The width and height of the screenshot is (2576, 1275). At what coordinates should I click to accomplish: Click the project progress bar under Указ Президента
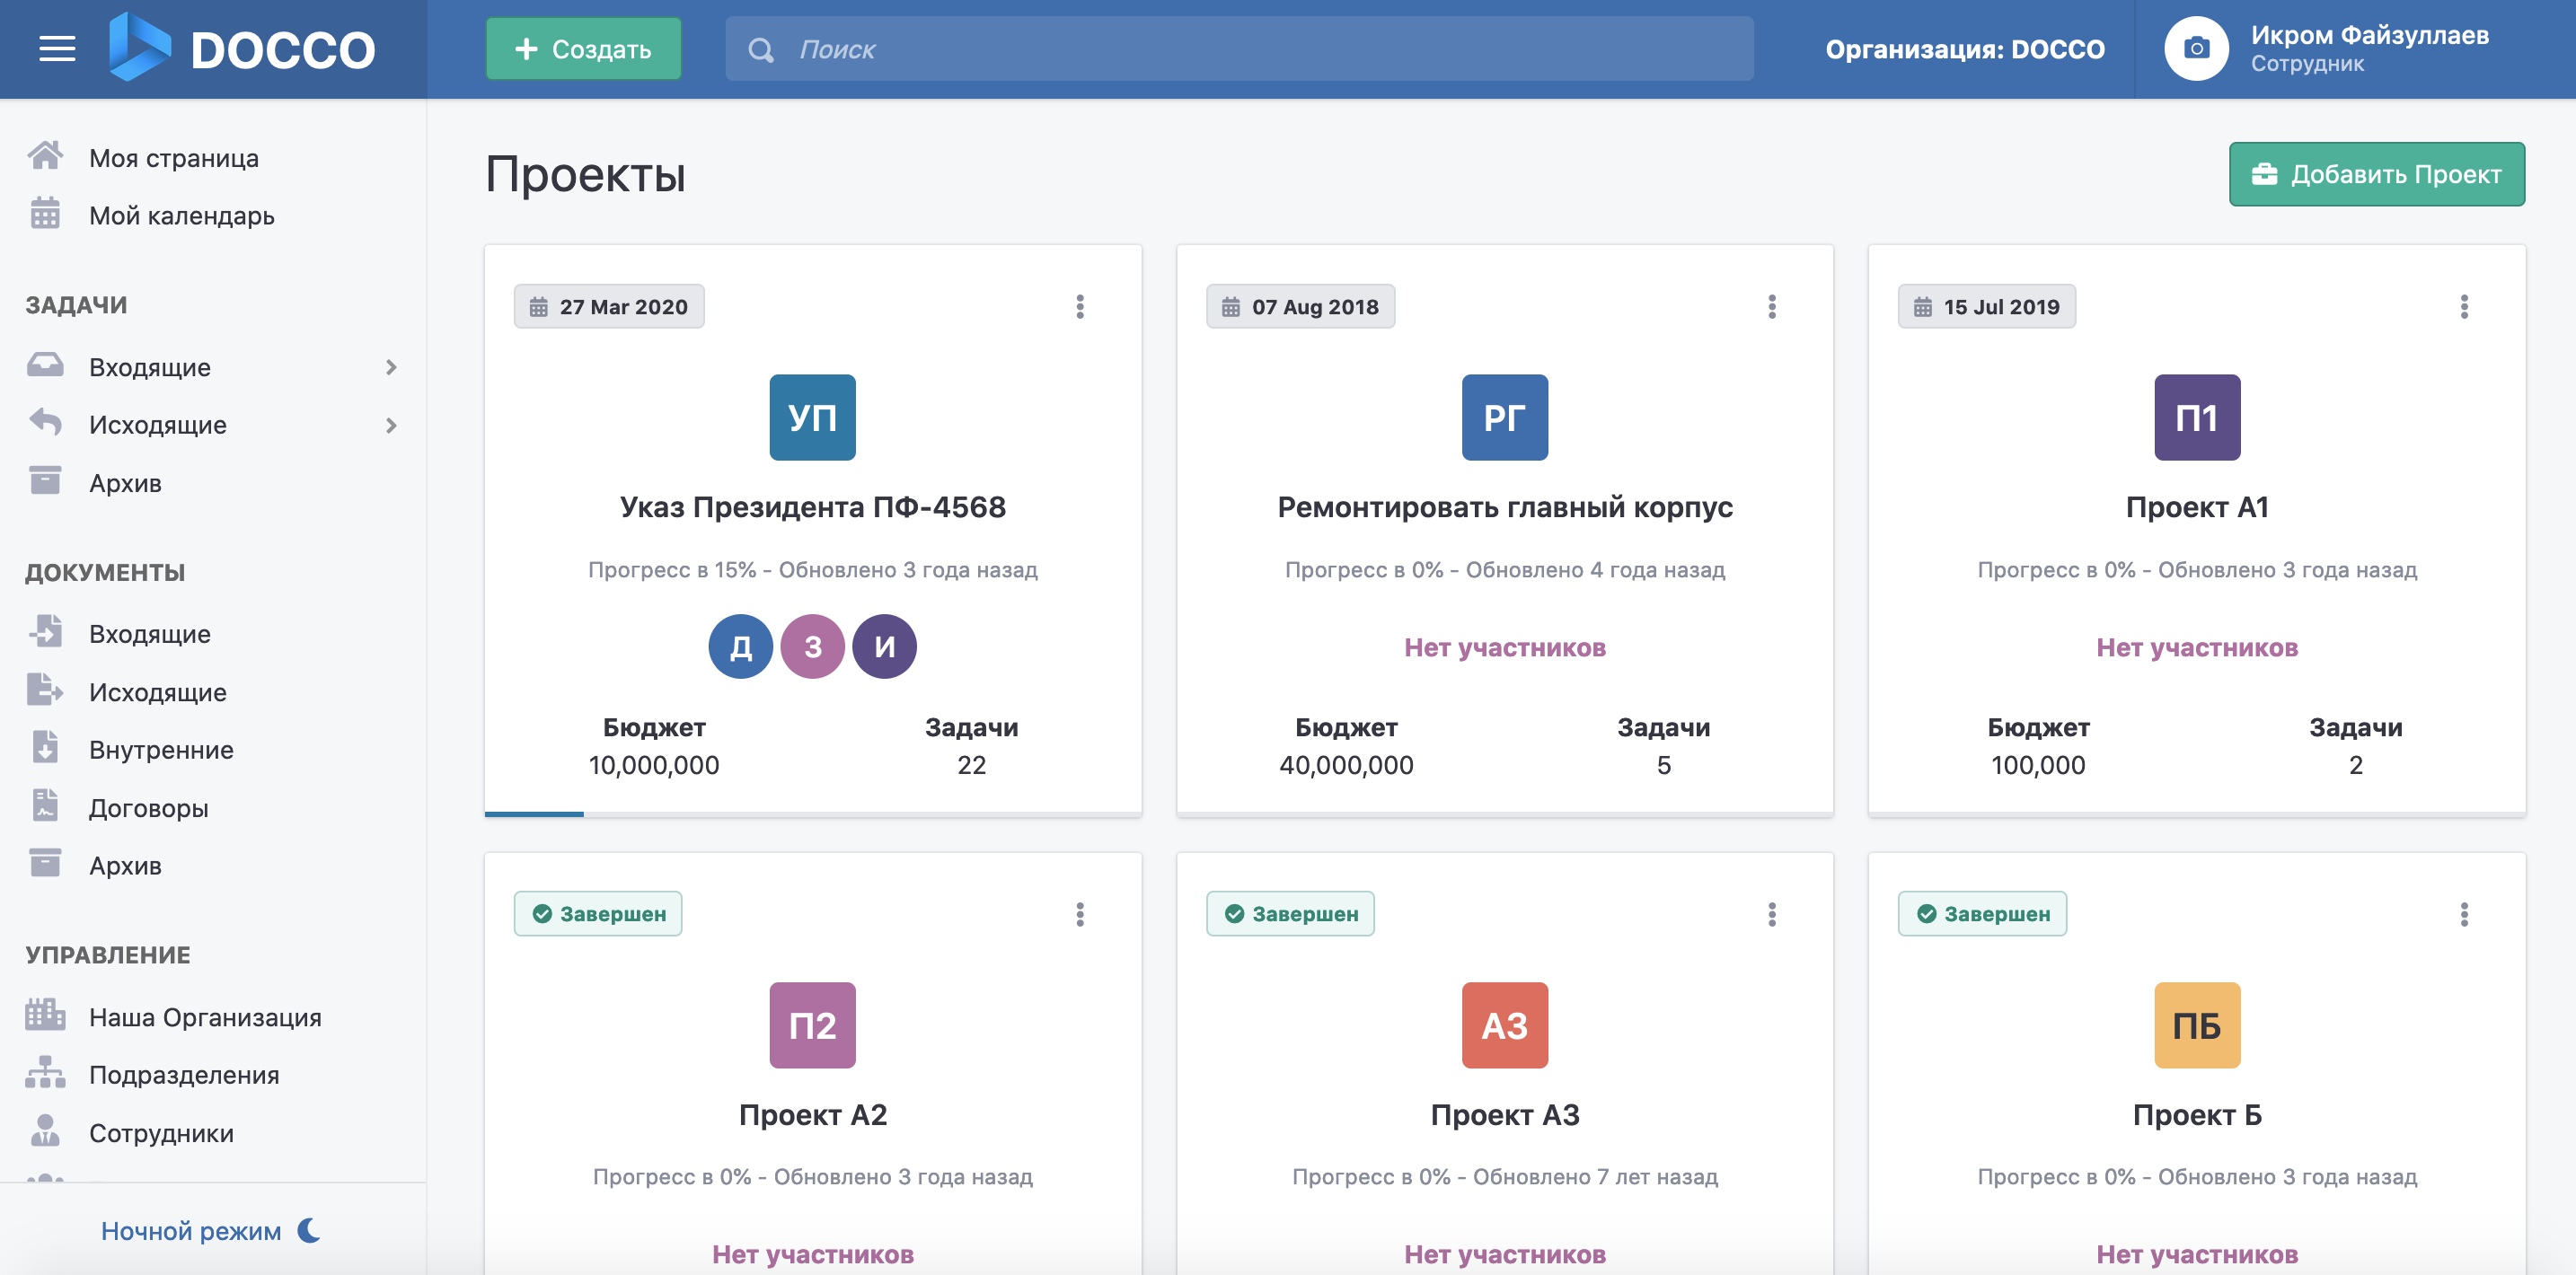[812, 814]
